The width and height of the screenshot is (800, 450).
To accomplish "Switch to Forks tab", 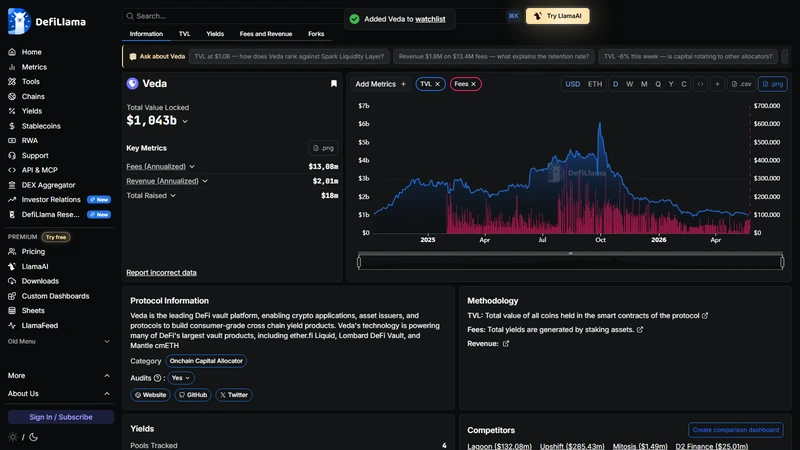I will 316,34.
